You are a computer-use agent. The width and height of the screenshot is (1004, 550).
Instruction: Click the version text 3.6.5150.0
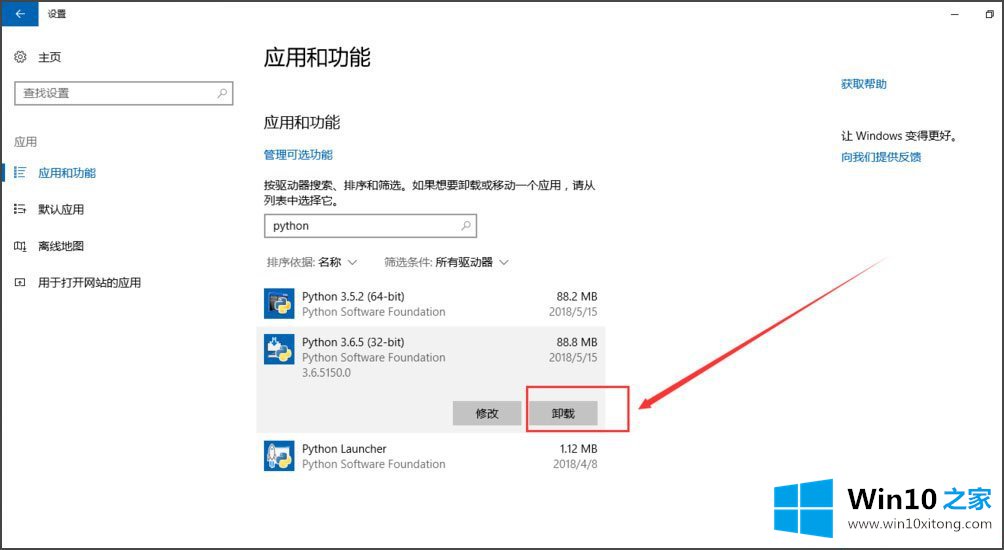[327, 373]
